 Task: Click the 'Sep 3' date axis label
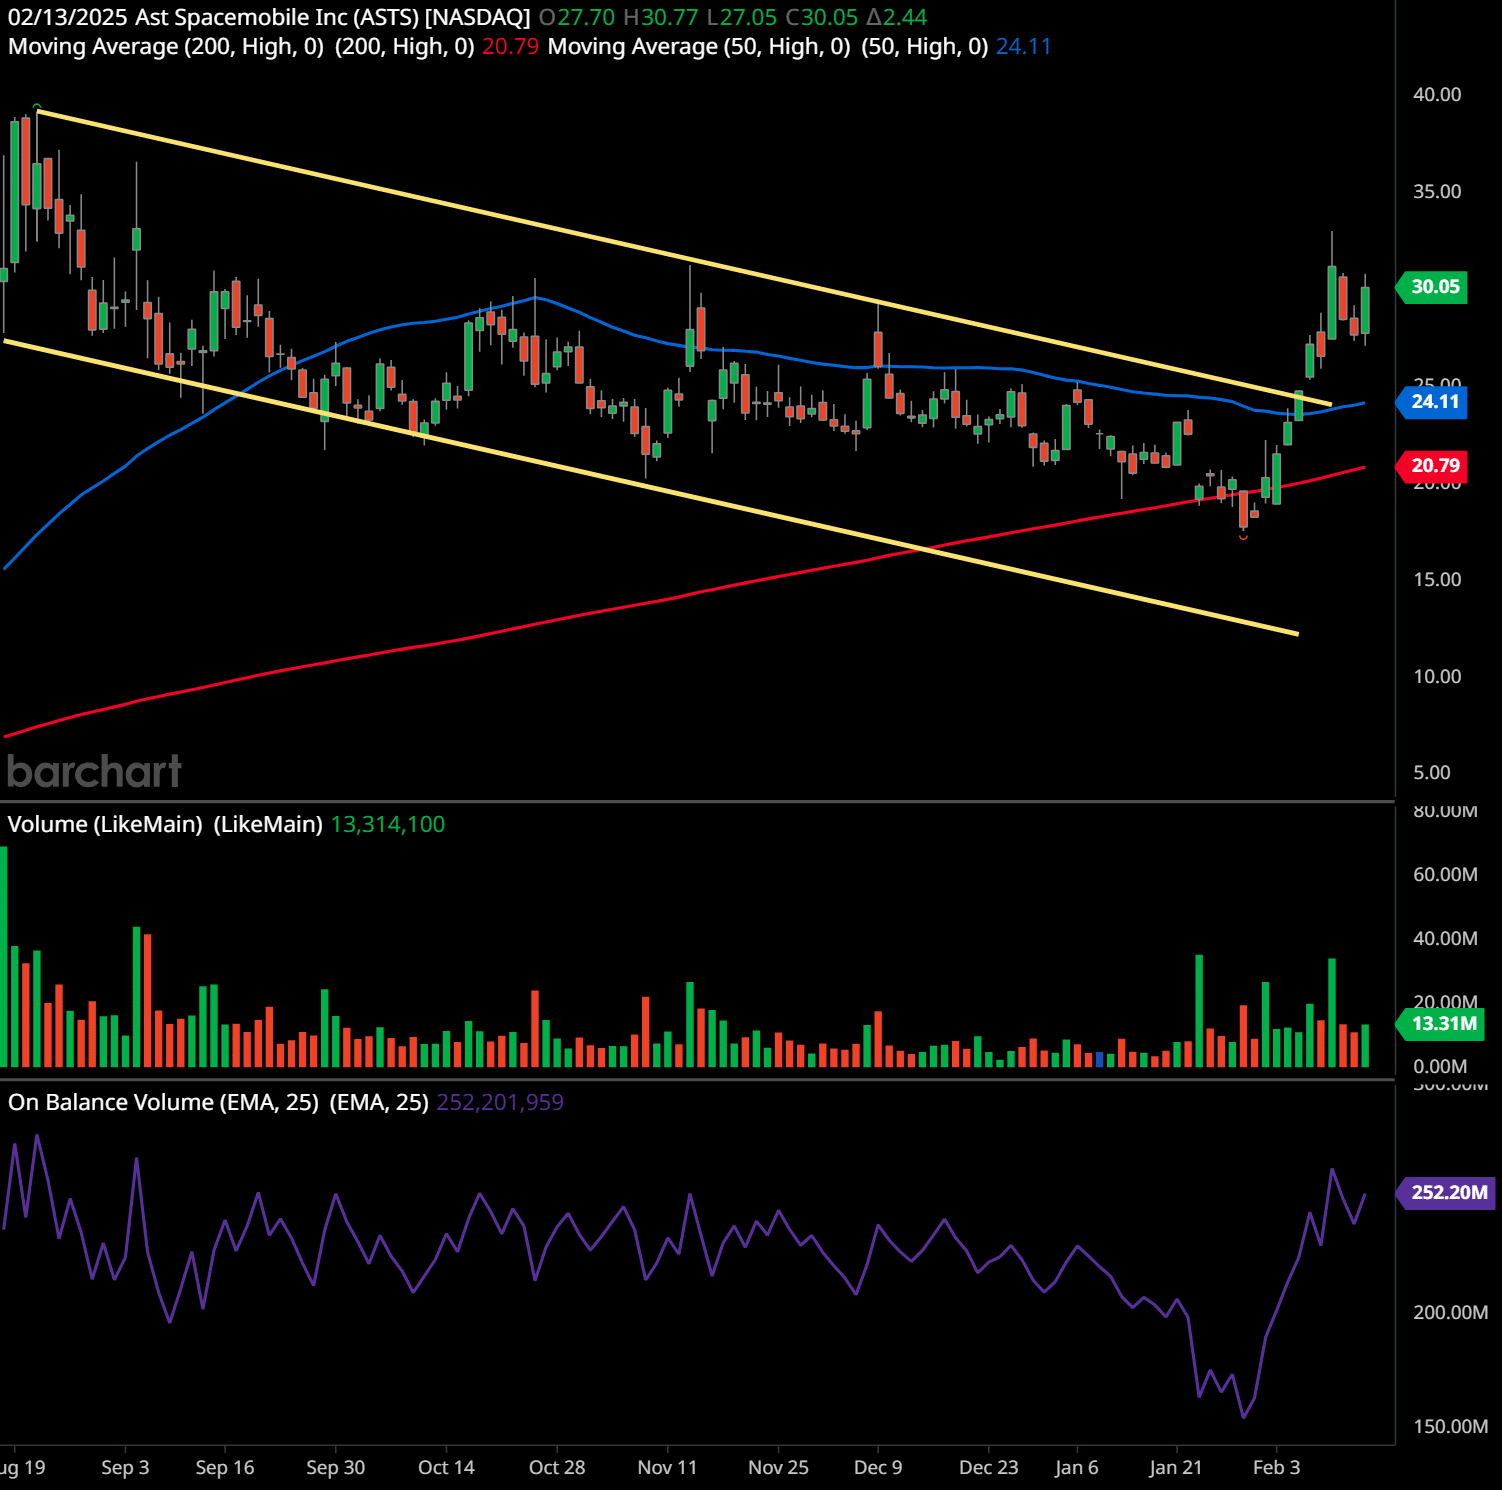tap(125, 1467)
